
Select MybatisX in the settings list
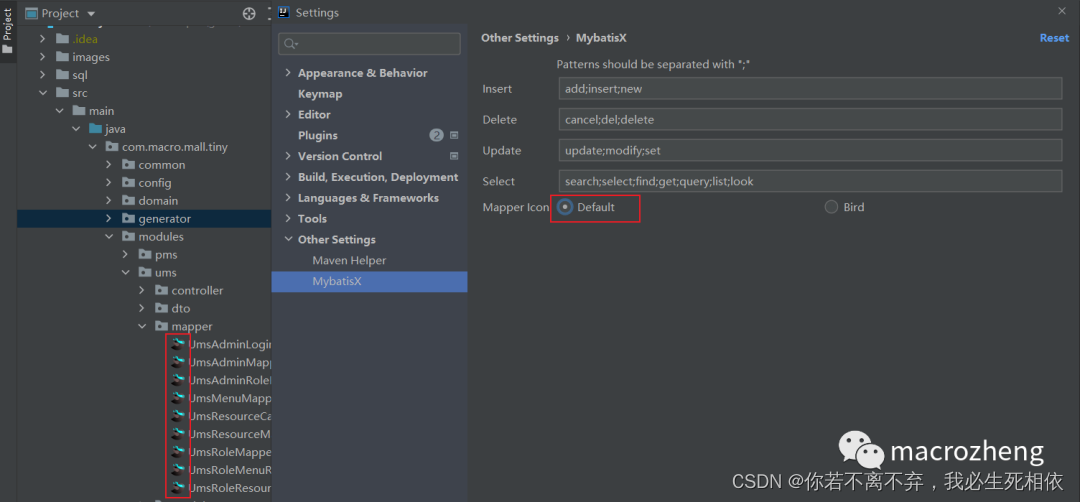[337, 282]
